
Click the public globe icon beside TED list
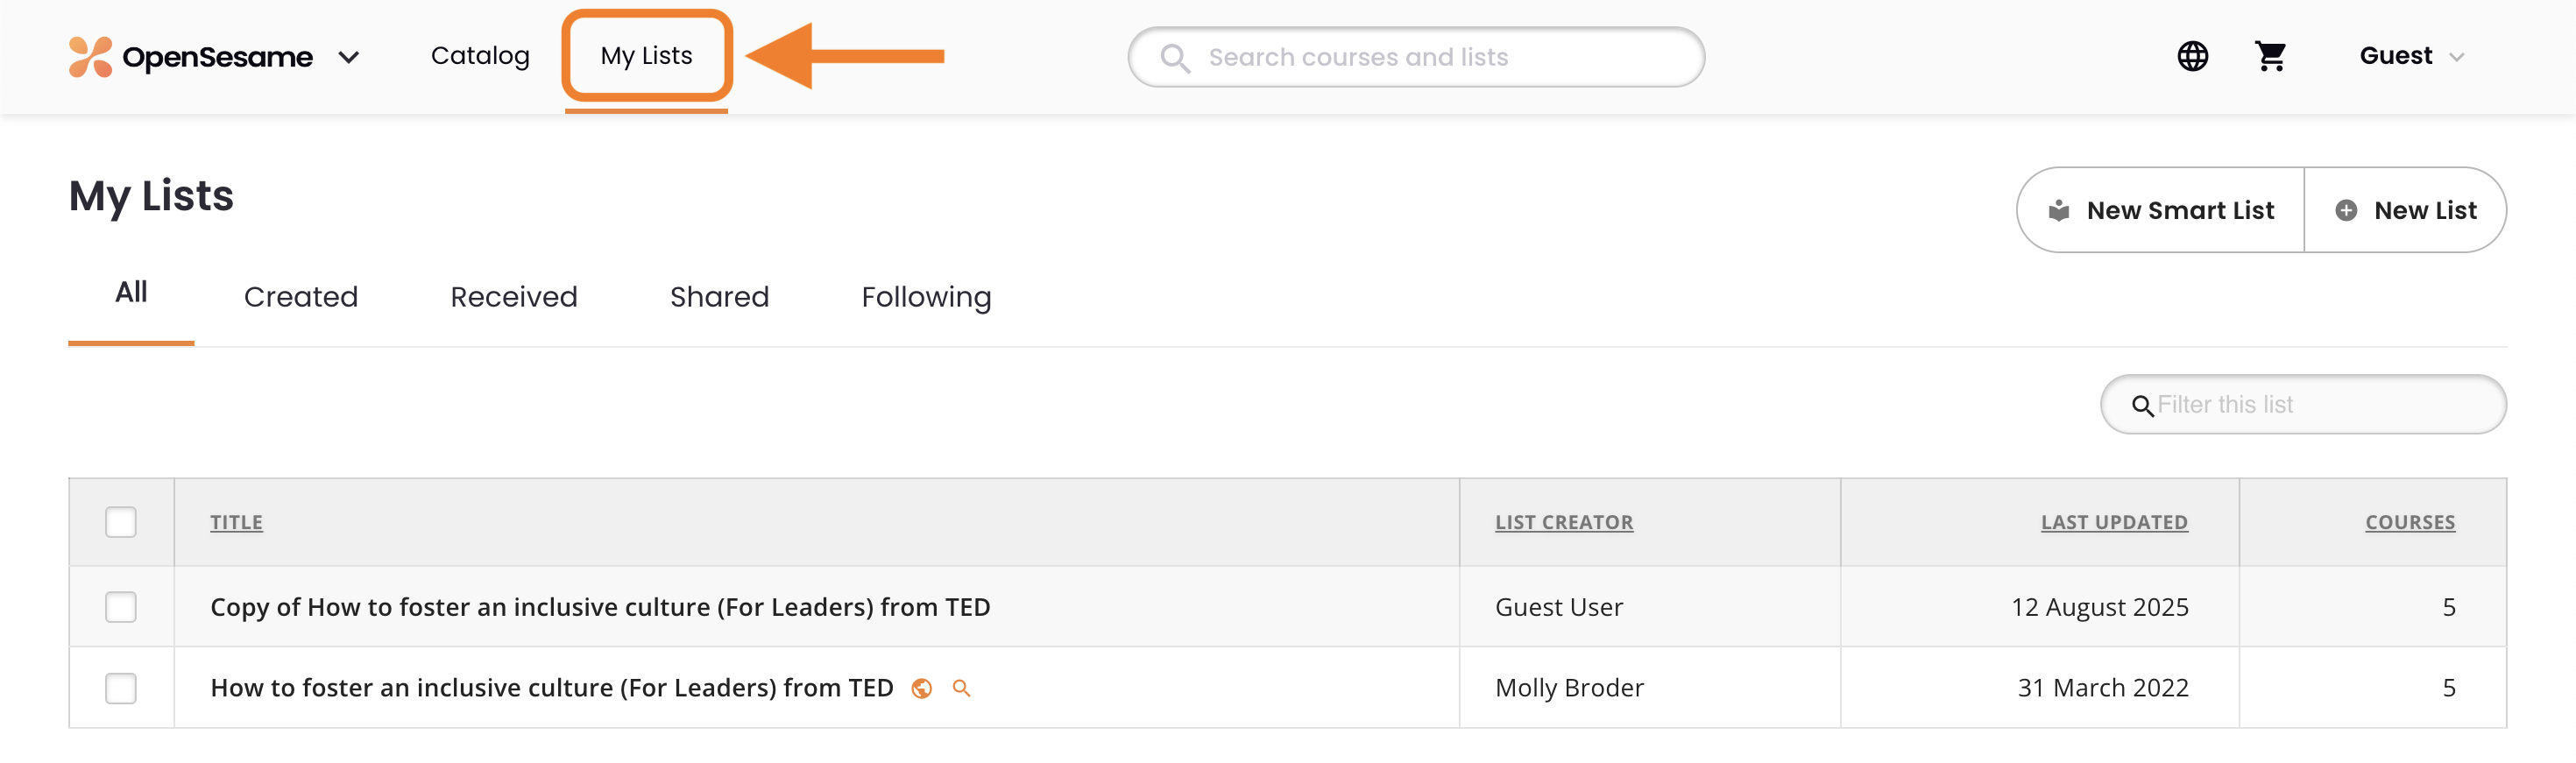point(922,688)
